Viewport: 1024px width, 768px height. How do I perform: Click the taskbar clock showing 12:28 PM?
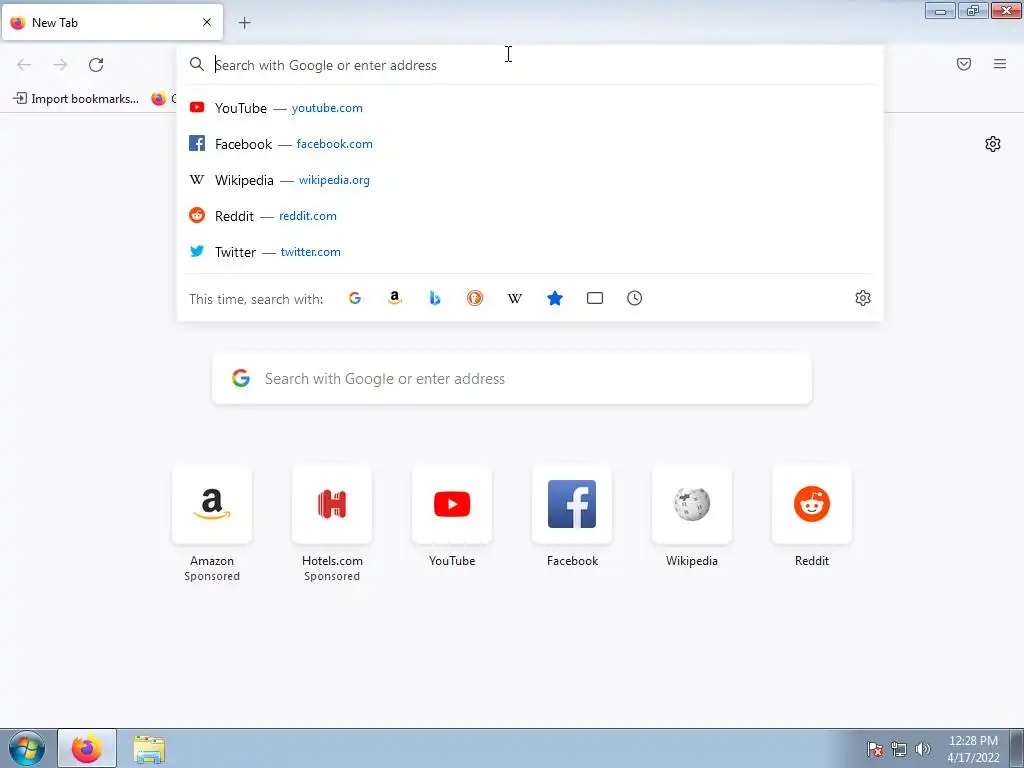coord(973,749)
